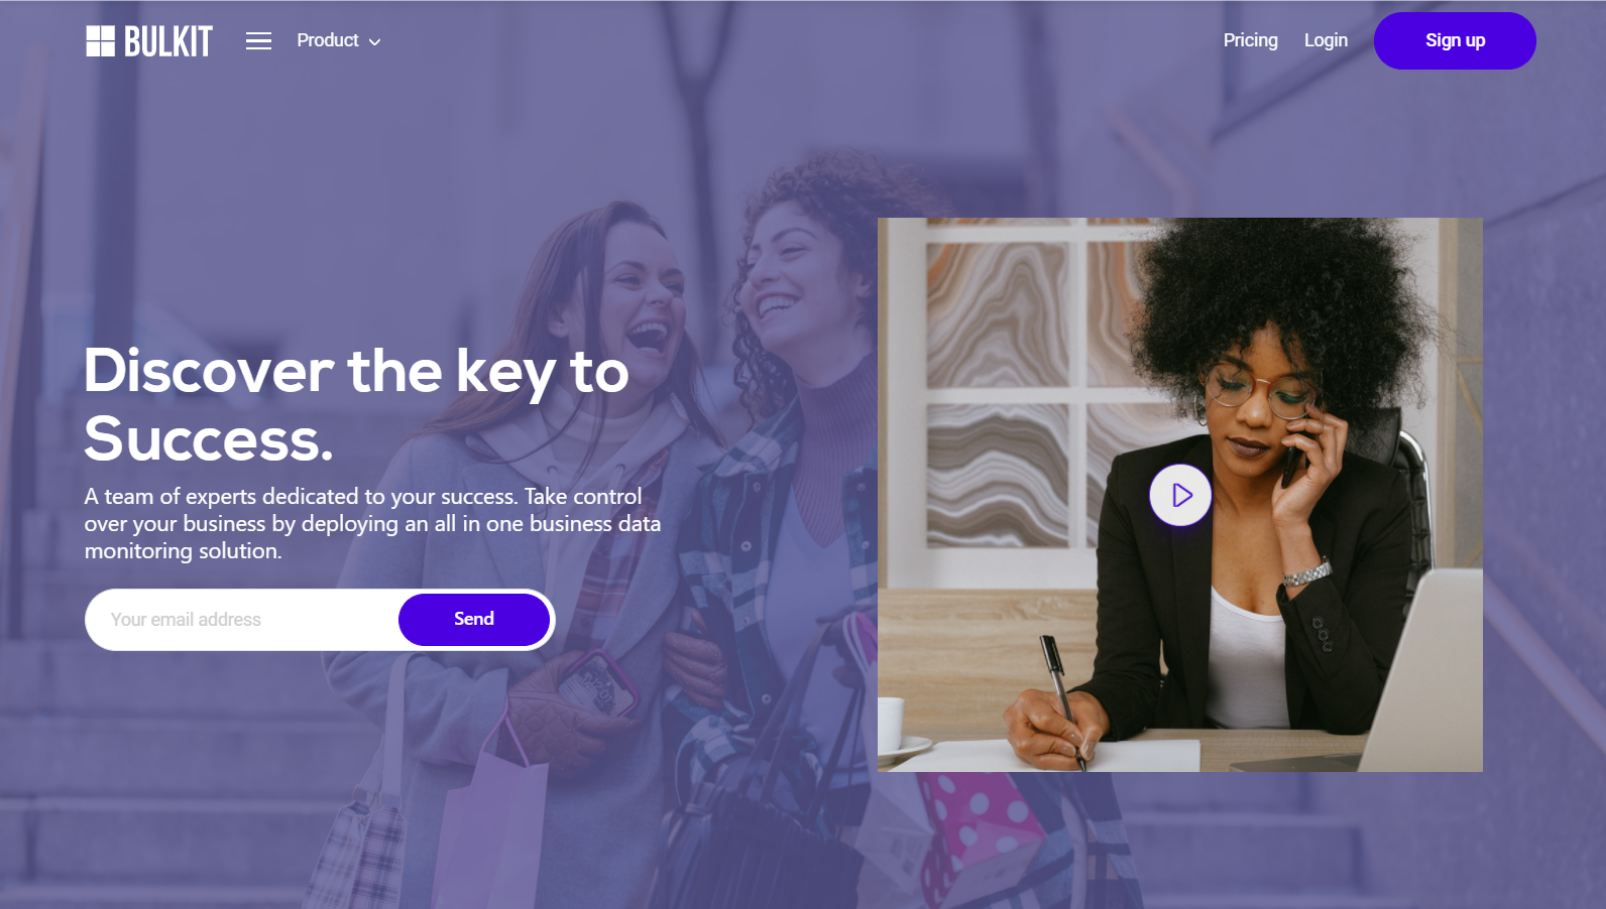Click the word 'Success.' in the headline
The width and height of the screenshot is (1606, 909).
coord(208,439)
